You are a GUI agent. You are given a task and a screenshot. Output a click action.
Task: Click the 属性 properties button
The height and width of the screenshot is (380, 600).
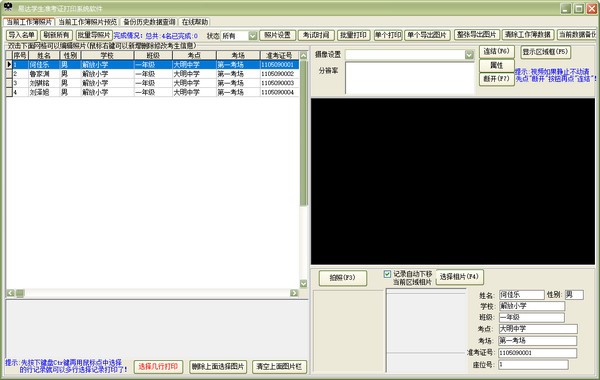click(496, 65)
